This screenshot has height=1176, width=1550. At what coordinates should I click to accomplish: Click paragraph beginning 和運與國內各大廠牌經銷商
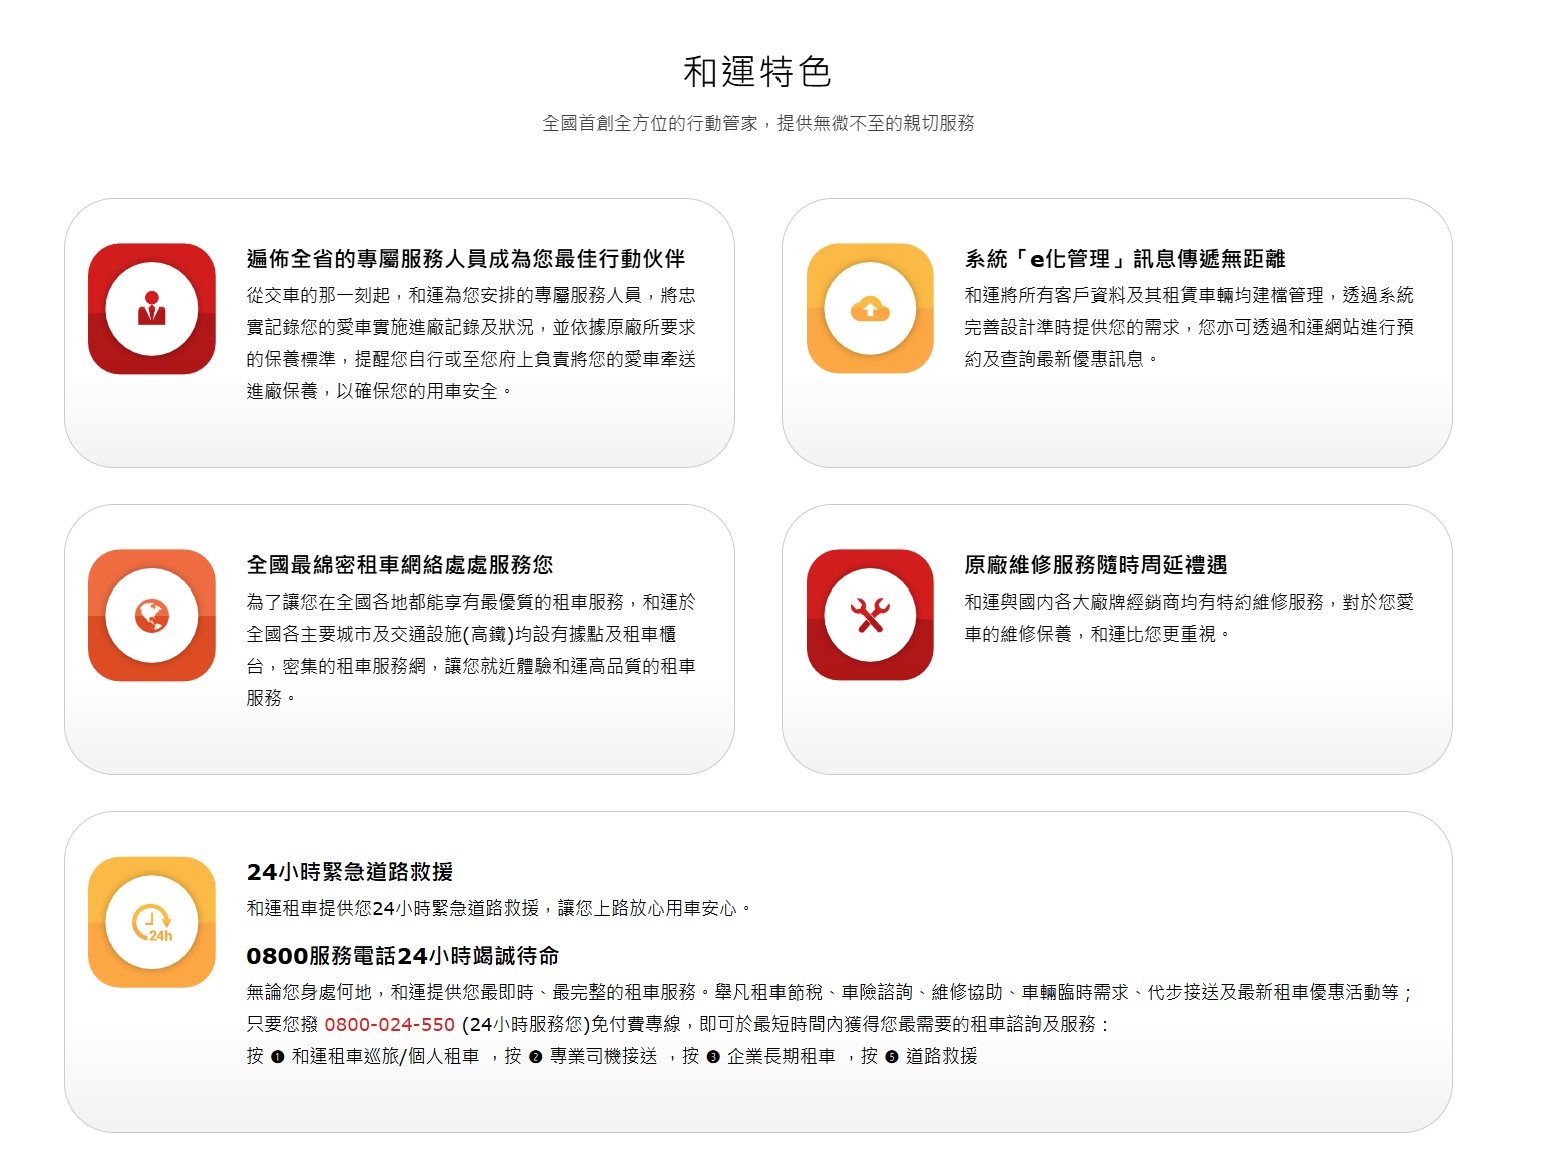(x=1189, y=618)
